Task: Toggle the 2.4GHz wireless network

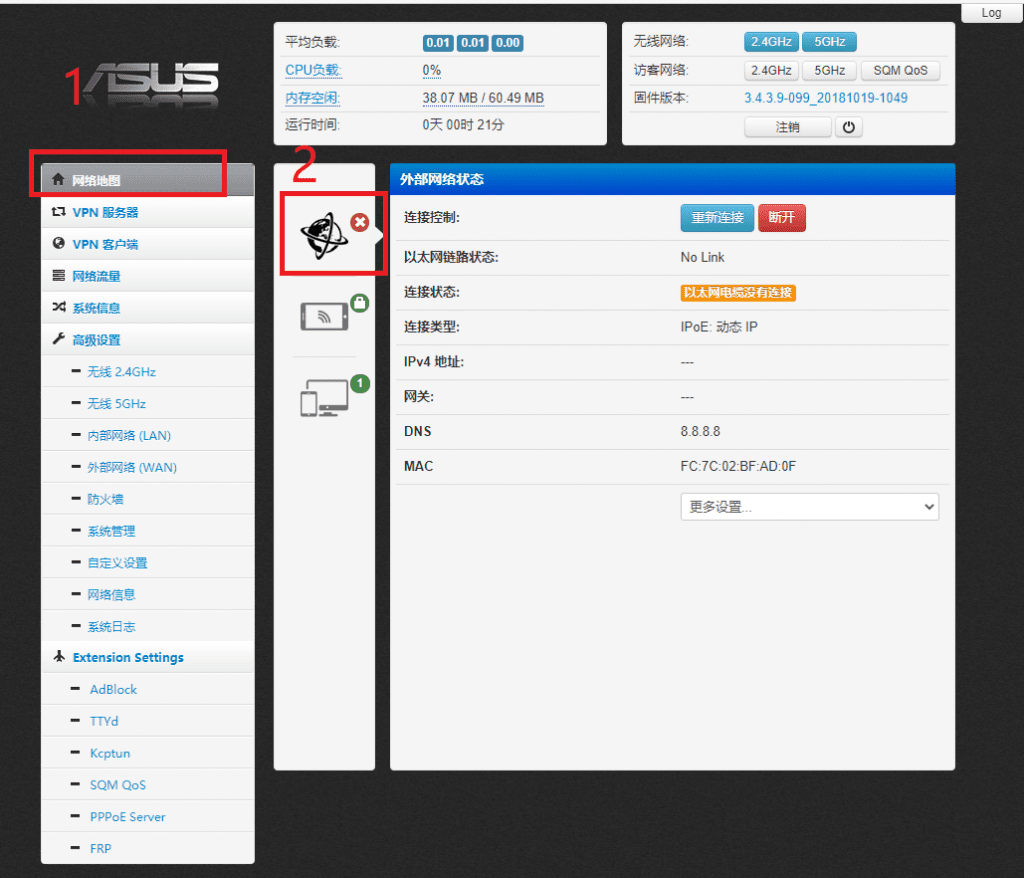Action: tap(771, 42)
